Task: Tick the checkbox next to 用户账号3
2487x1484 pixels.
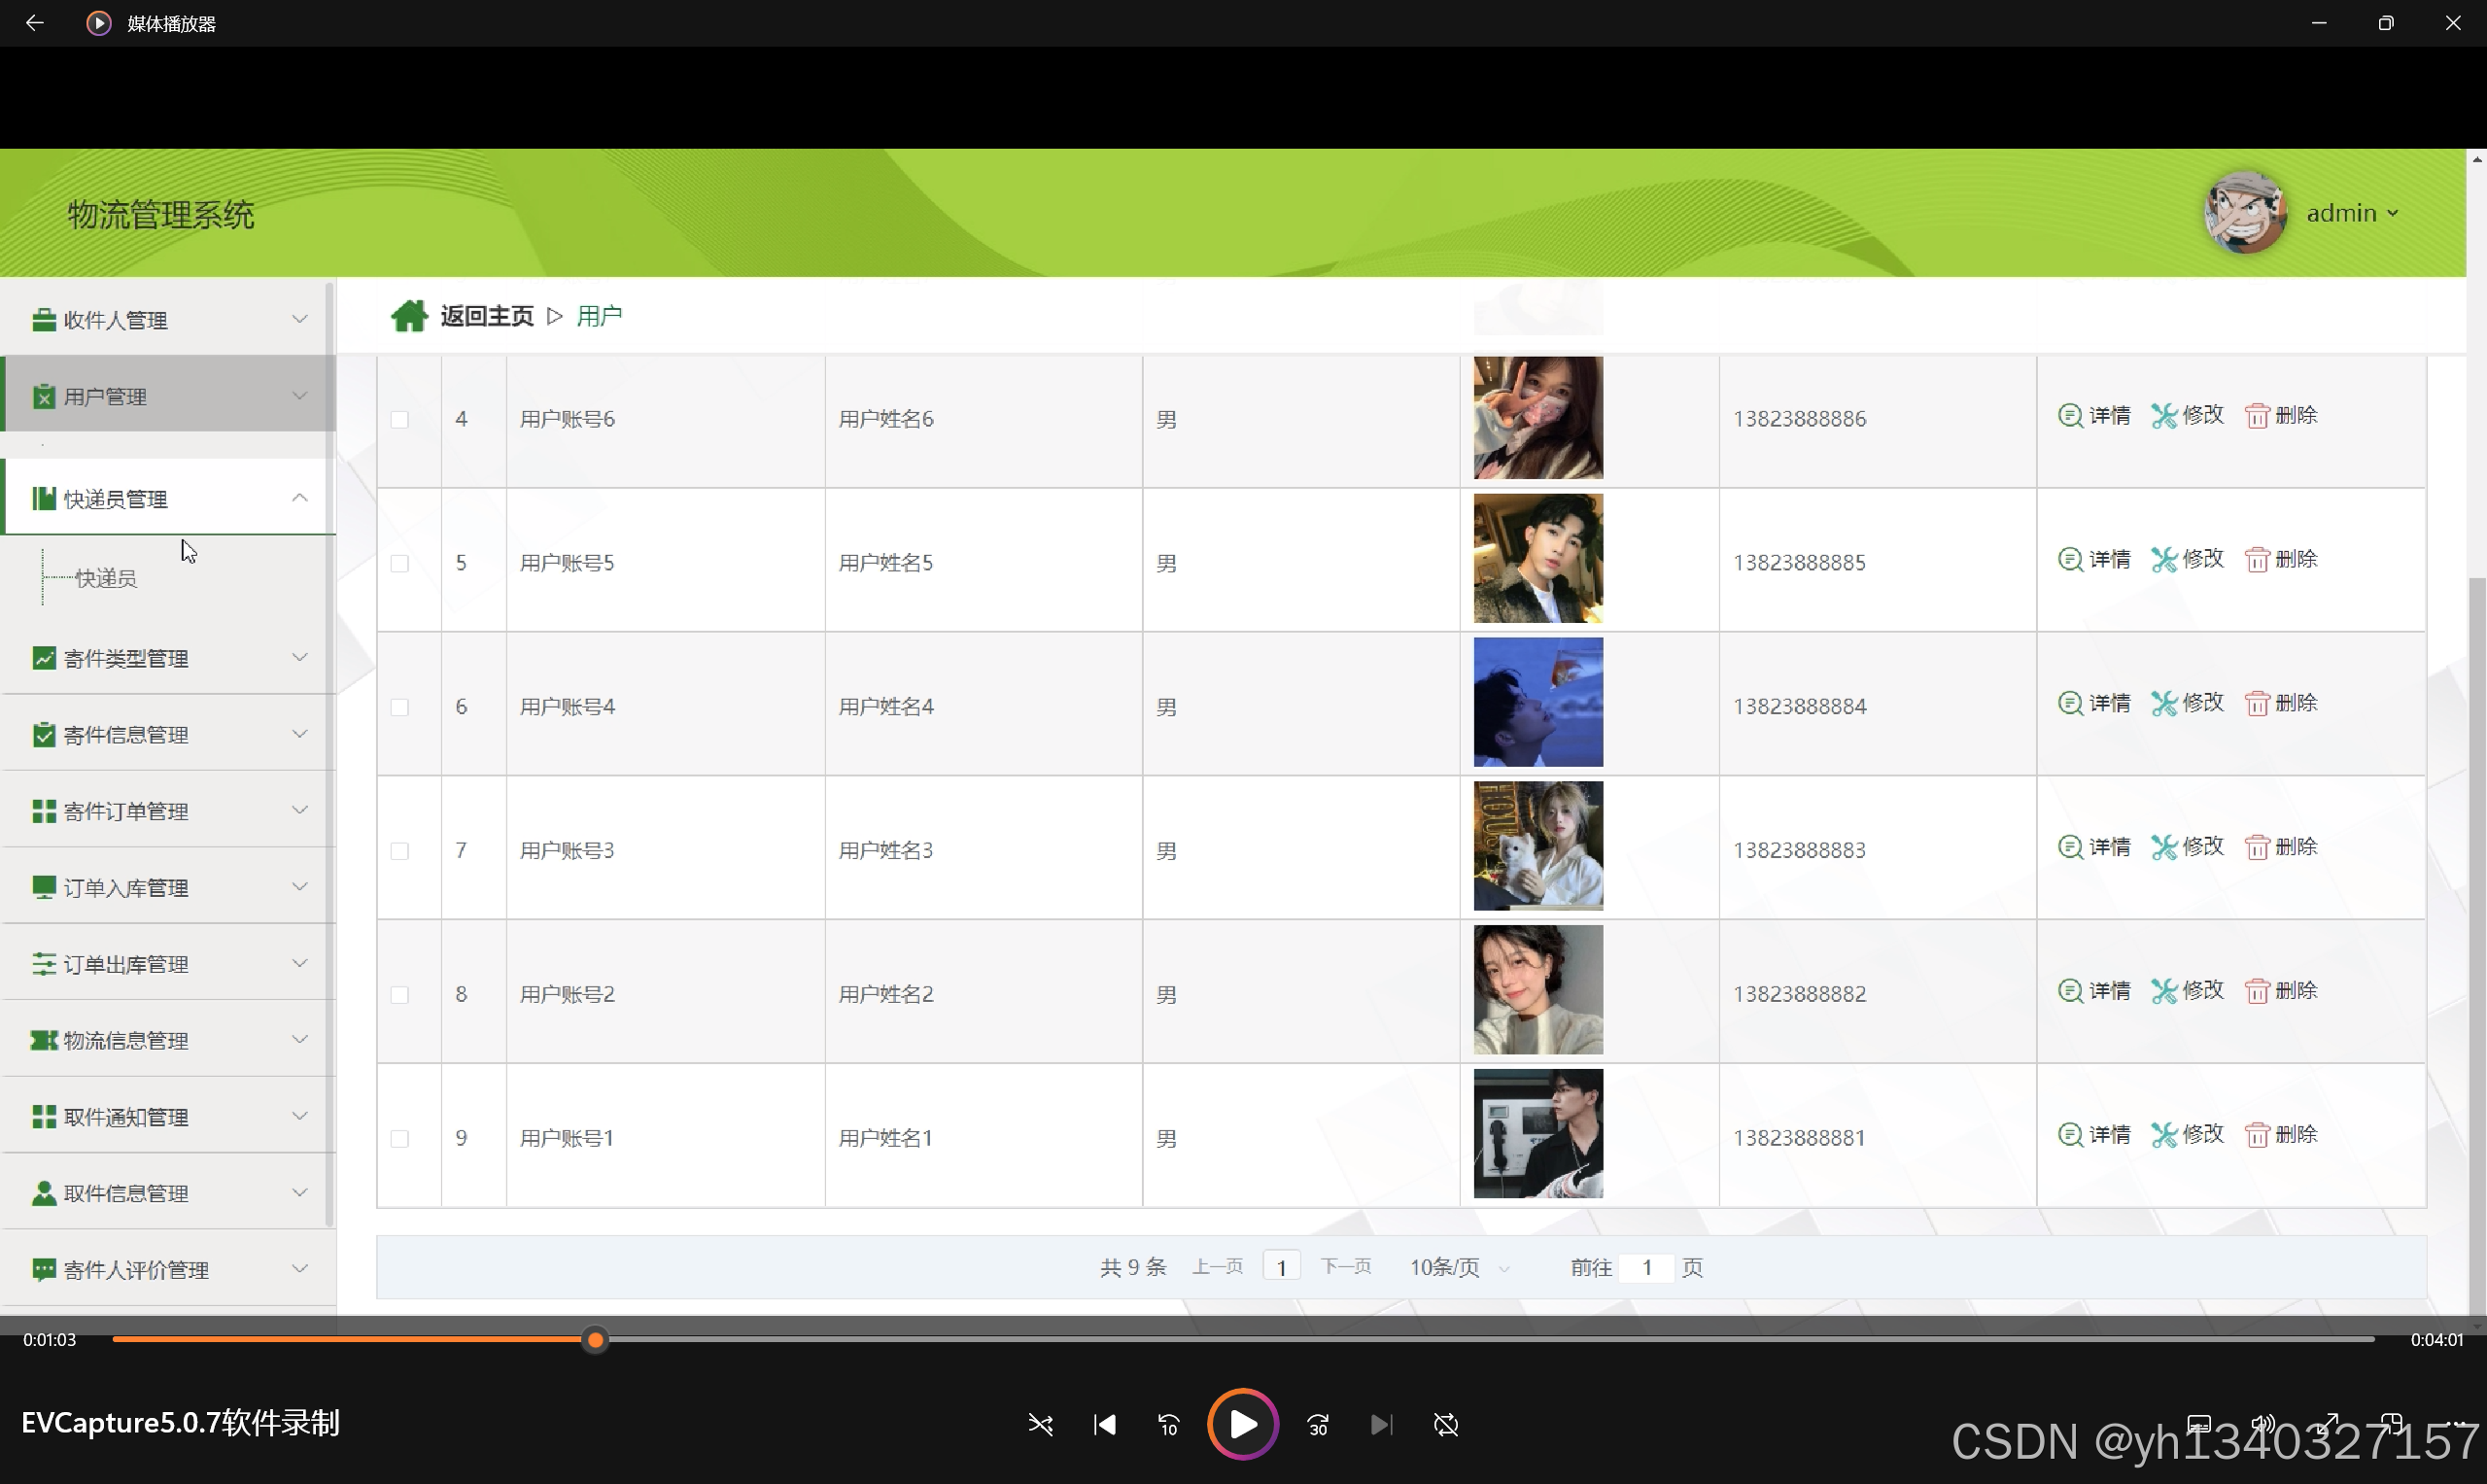Action: (400, 851)
